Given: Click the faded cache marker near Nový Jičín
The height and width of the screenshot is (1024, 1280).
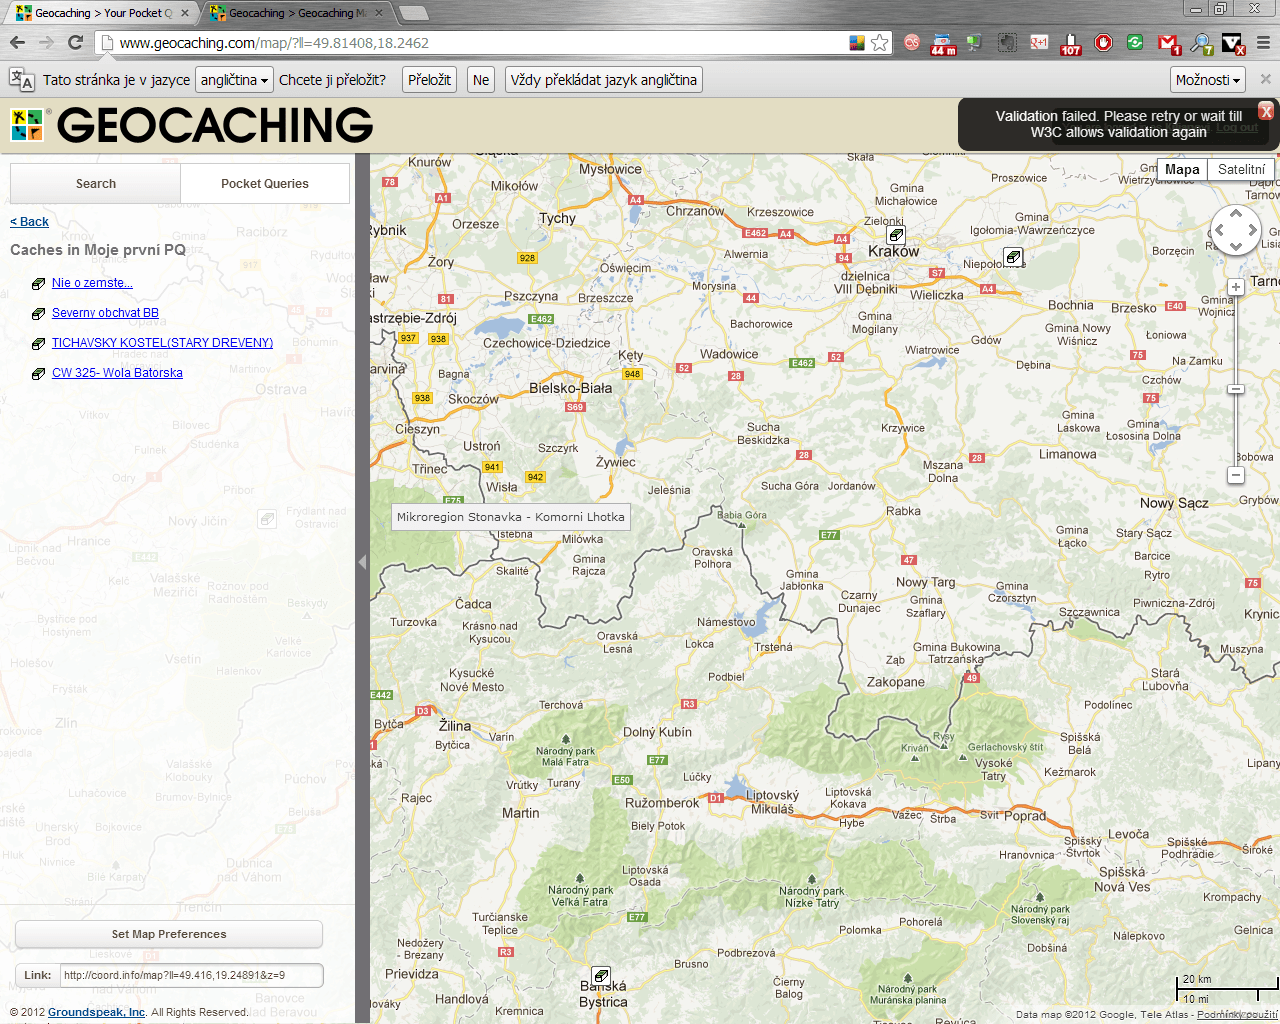Looking at the screenshot, I should [x=266, y=519].
